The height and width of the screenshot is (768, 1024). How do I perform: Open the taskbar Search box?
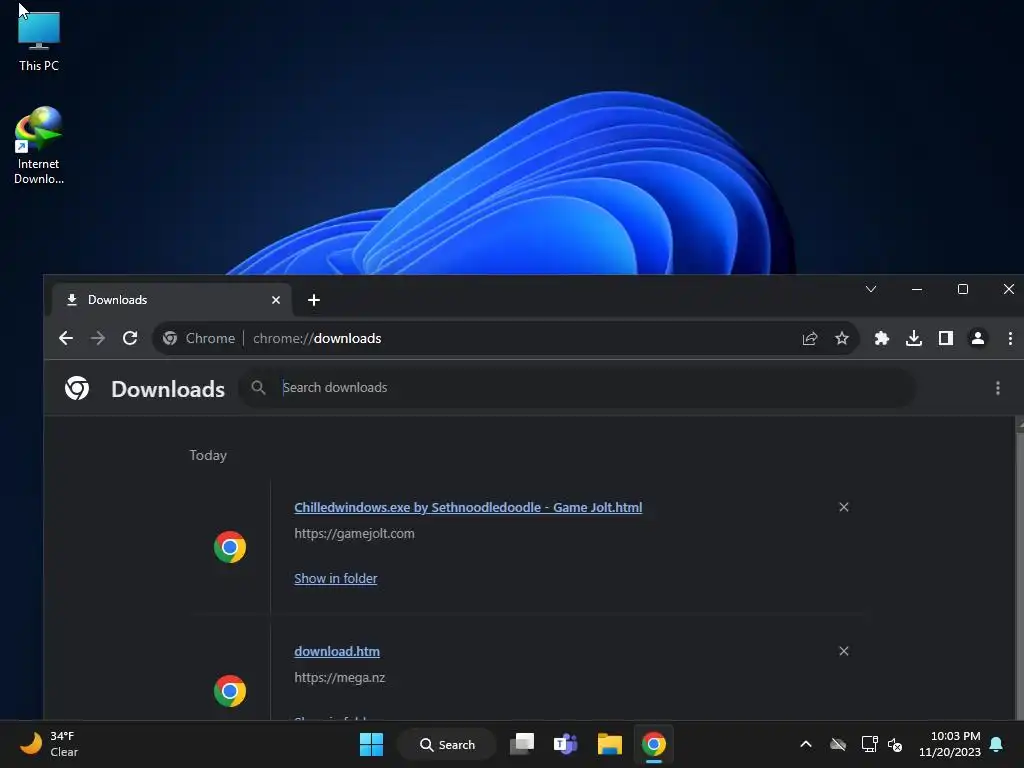pyautogui.click(x=447, y=744)
